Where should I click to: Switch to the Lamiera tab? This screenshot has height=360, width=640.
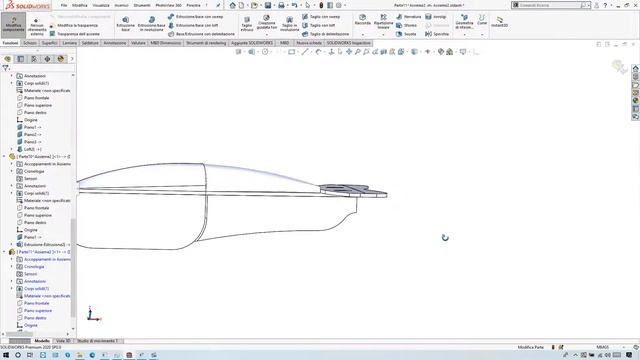(69, 43)
